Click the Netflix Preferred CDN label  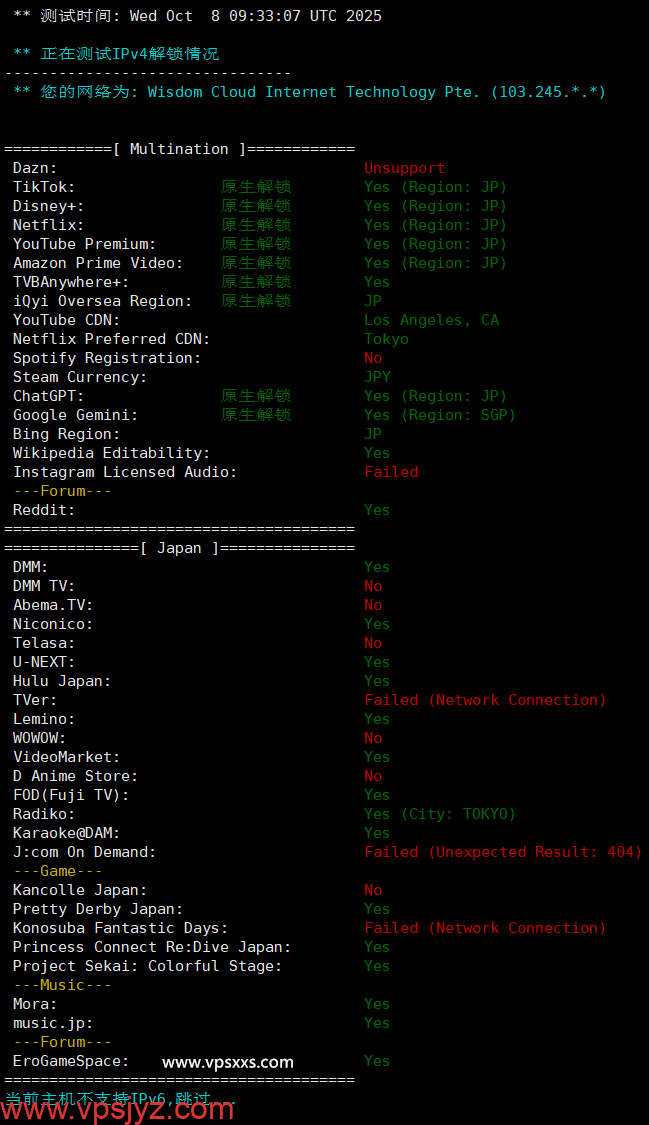[x=111, y=339]
